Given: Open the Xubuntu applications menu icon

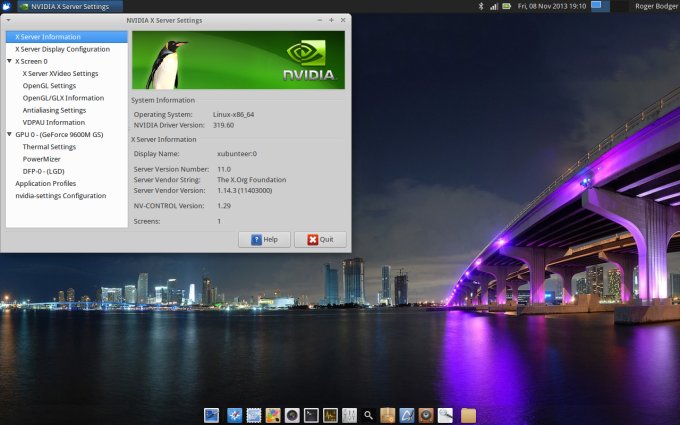Looking at the screenshot, I should 6,6.
